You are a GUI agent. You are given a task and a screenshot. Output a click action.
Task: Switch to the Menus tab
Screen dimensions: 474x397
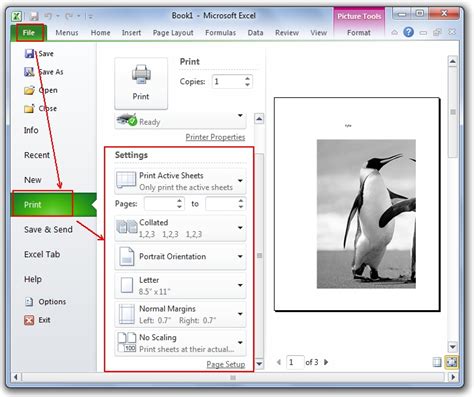[67, 33]
